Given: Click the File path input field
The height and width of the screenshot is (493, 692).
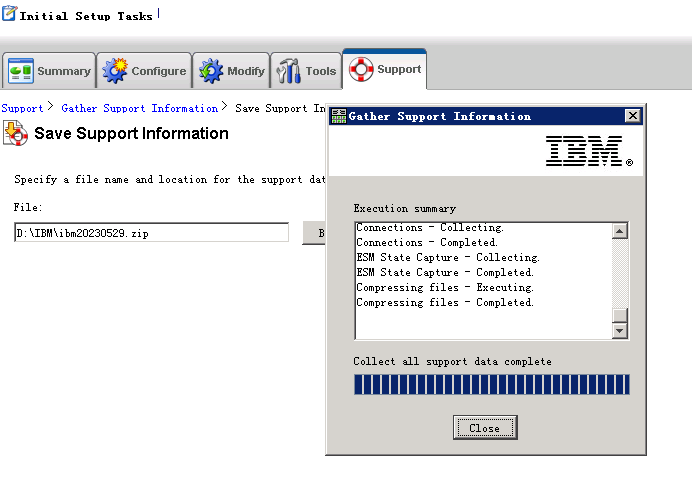Looking at the screenshot, I should [x=151, y=233].
